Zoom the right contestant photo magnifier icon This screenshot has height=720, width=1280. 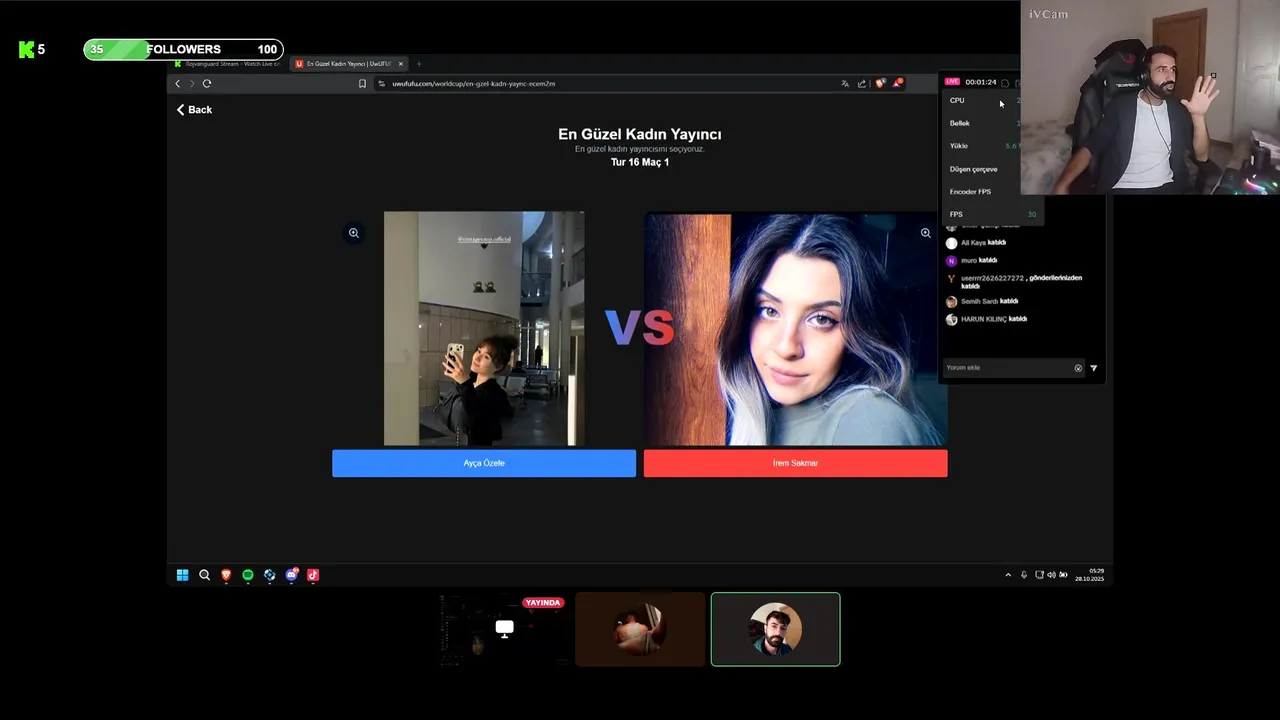[x=925, y=233]
